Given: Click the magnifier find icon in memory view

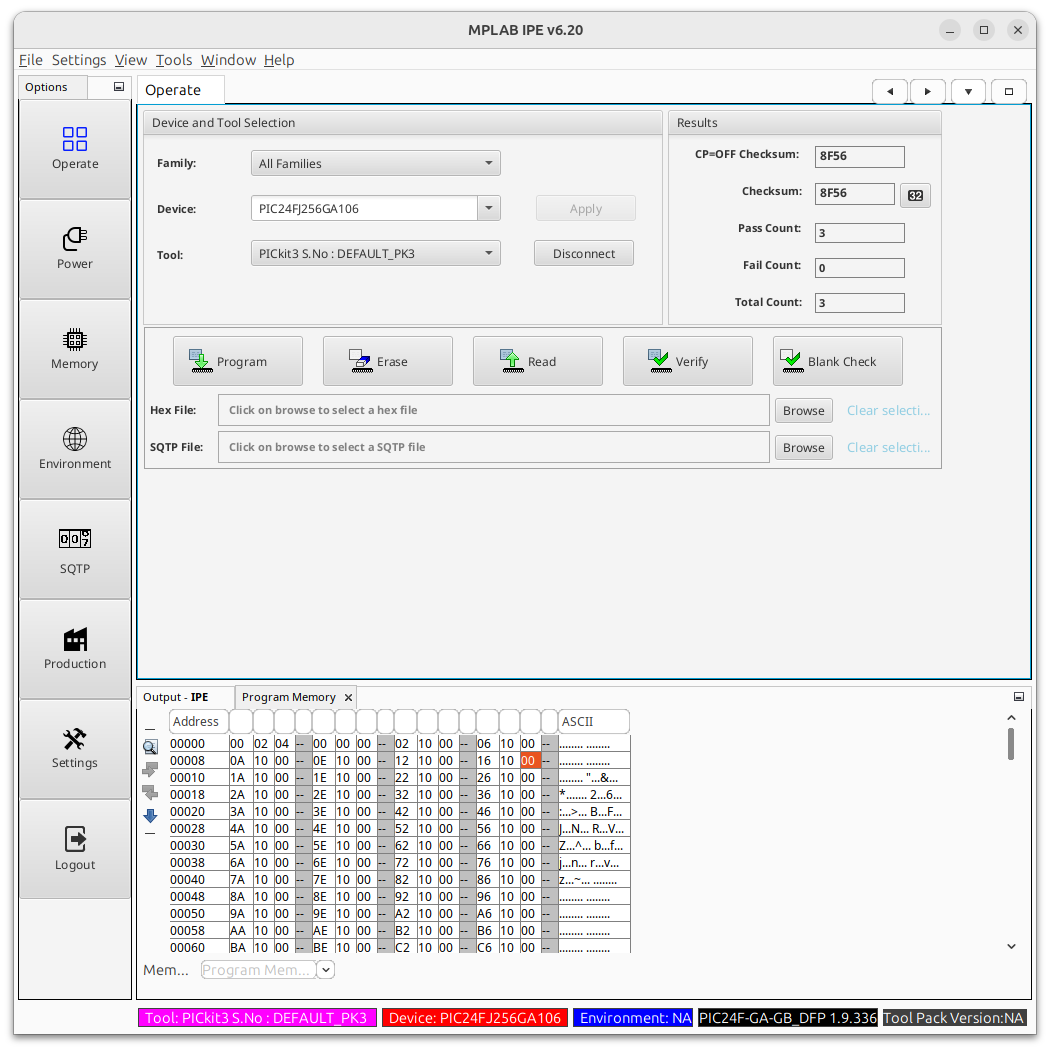Looking at the screenshot, I should [150, 747].
